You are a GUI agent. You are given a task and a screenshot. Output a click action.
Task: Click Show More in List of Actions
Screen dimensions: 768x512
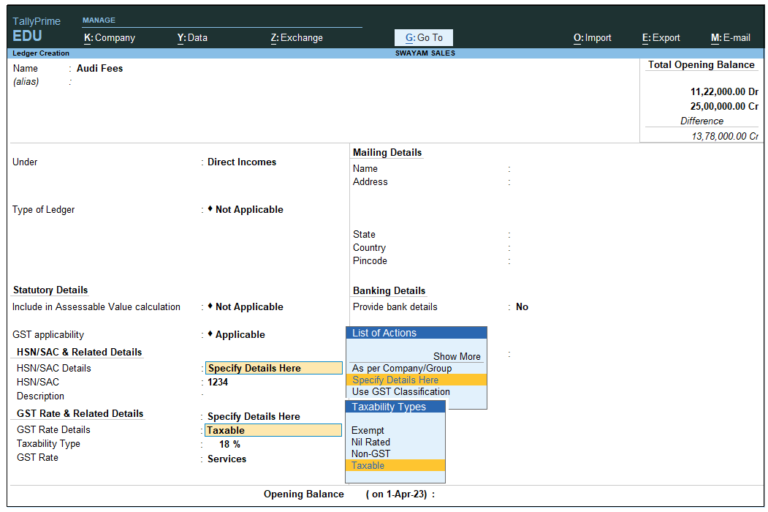456,357
